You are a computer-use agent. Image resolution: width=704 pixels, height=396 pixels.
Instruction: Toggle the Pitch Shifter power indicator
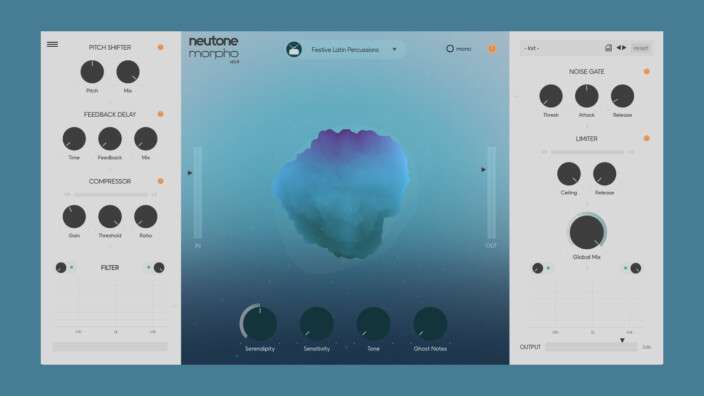point(160,47)
